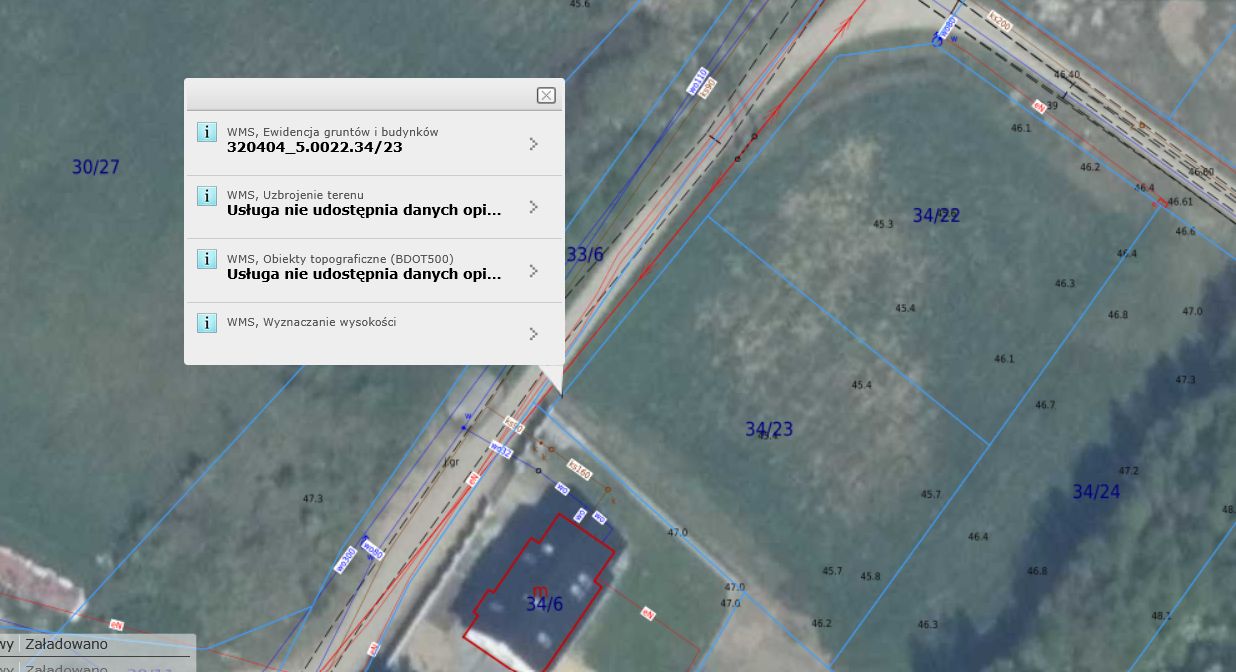Image resolution: width=1236 pixels, height=672 pixels.
Task: Click the Załadowano status text
Action: [x=66, y=644]
